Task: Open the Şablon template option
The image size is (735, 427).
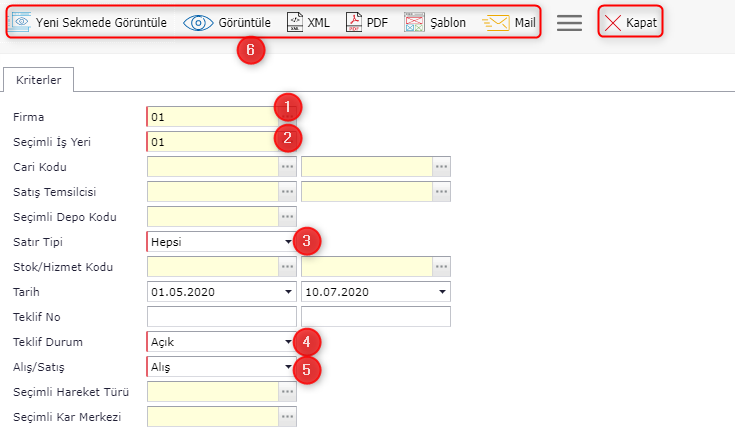Action: pyautogui.click(x=415, y=22)
